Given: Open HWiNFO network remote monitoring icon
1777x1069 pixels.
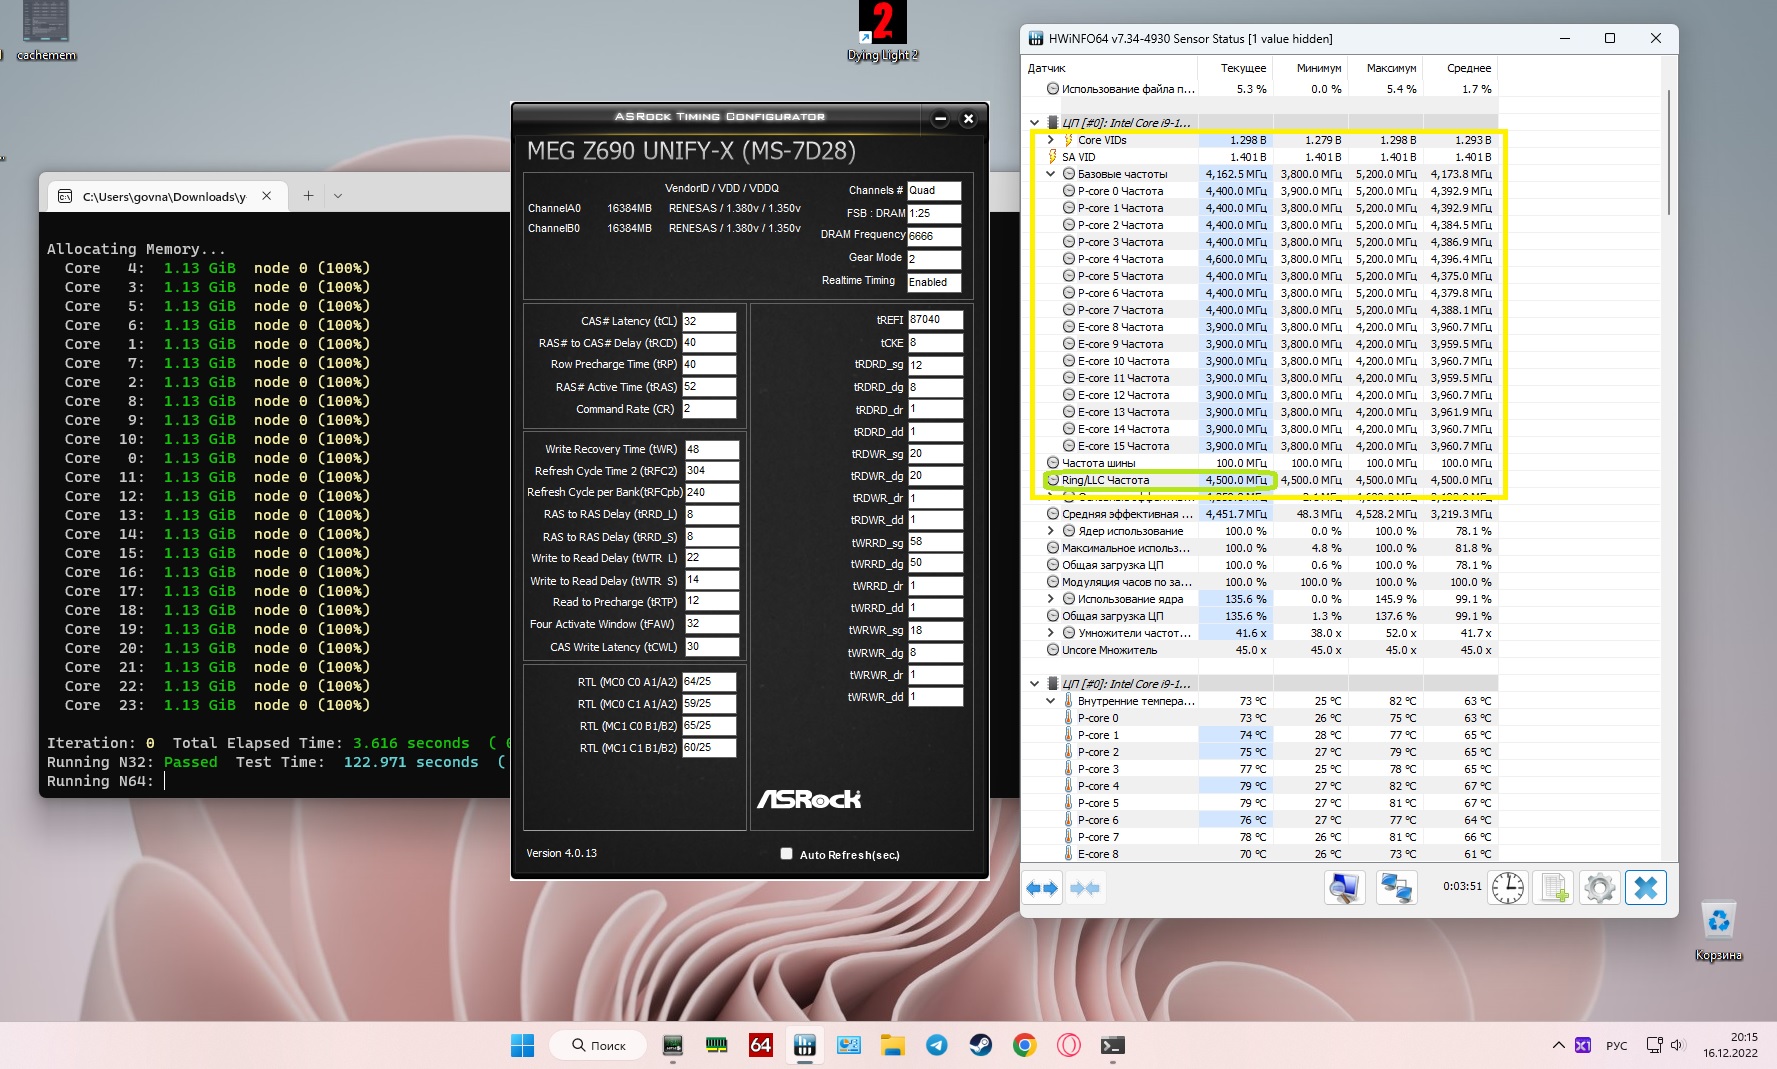Looking at the screenshot, I should click(1396, 888).
